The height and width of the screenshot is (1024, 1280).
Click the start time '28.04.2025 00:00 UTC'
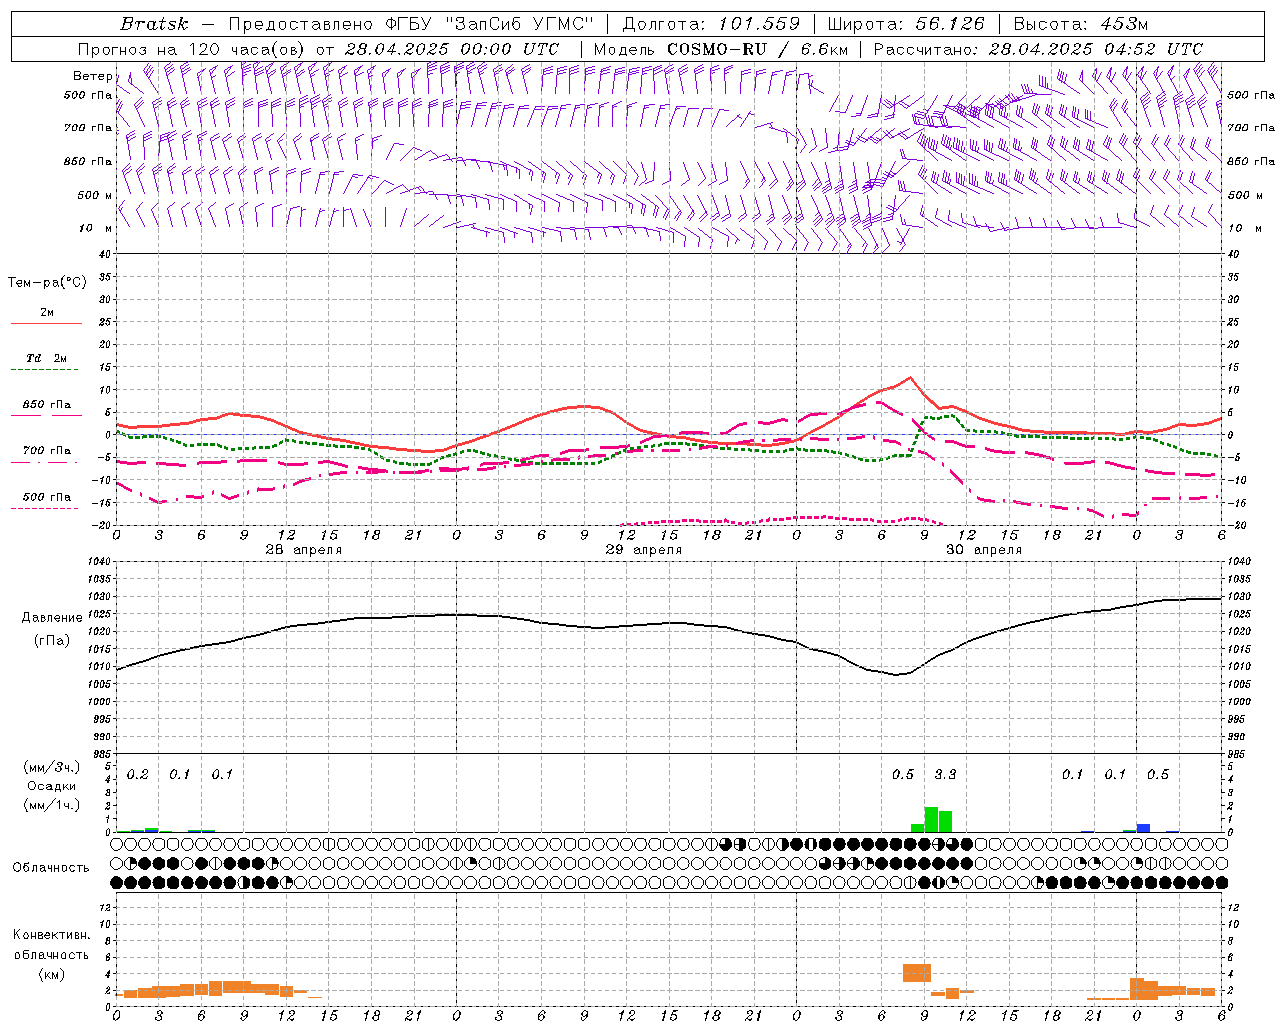tap(451, 49)
